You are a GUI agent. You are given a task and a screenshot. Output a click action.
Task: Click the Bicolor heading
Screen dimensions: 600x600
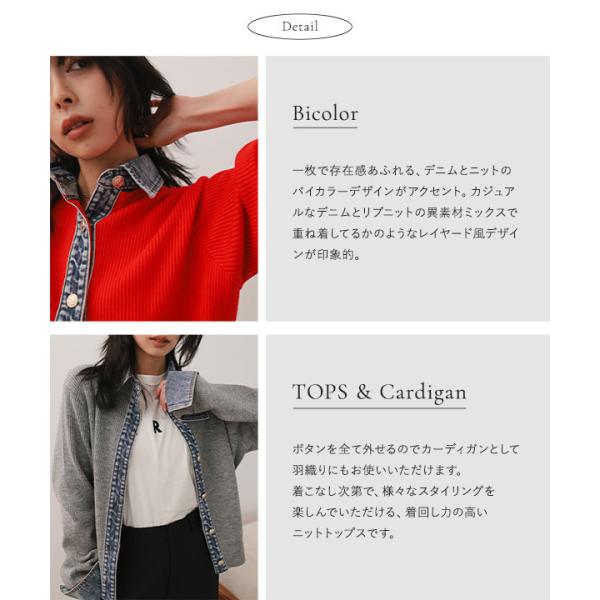tap(325, 113)
